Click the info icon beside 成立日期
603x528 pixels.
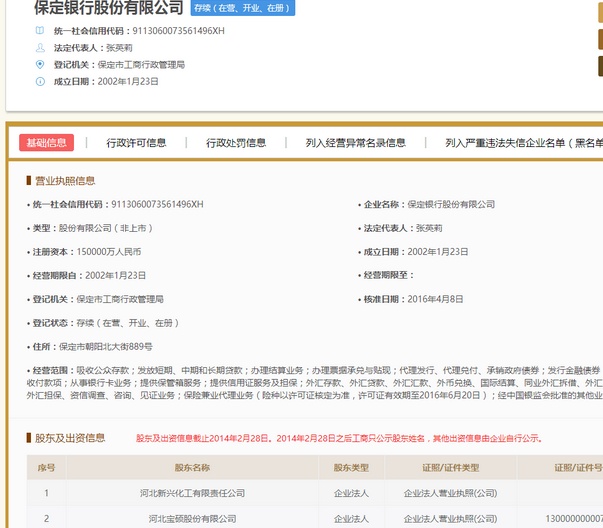pyautogui.click(x=40, y=82)
